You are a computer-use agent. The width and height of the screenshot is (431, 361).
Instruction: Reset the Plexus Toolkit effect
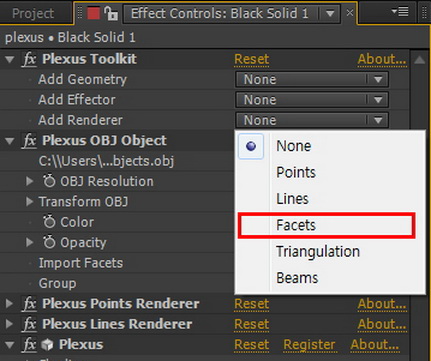click(252, 59)
